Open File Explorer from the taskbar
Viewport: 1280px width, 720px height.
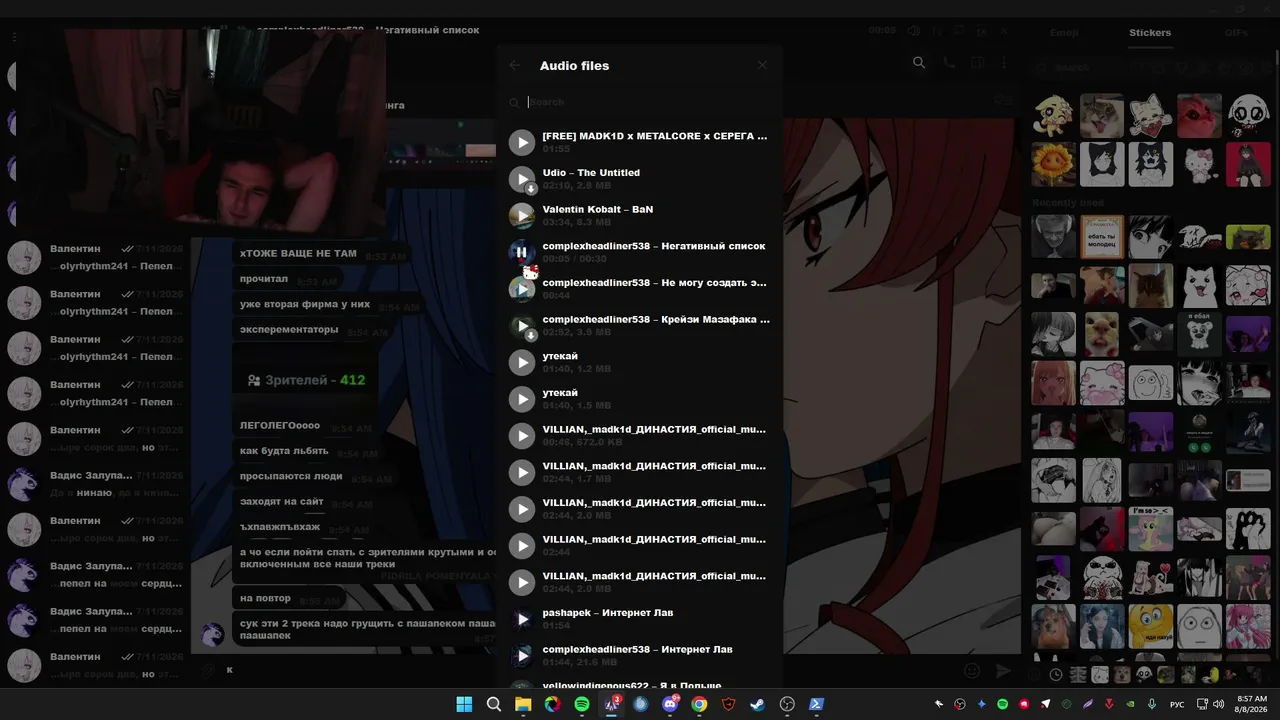(x=523, y=704)
